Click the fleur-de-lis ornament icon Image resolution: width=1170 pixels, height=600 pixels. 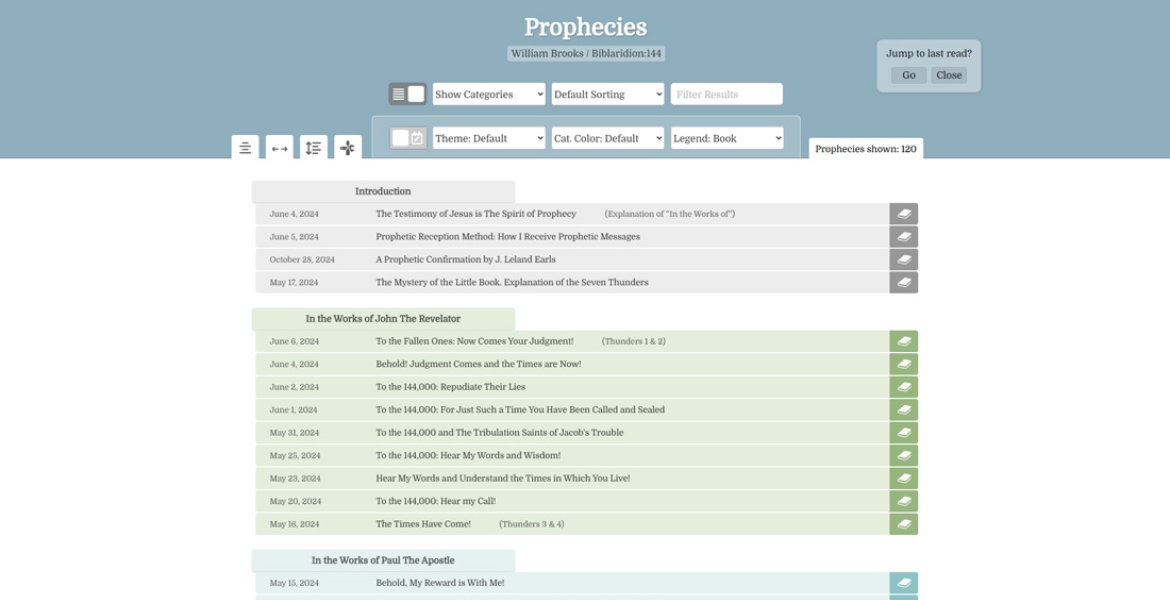pos(347,148)
